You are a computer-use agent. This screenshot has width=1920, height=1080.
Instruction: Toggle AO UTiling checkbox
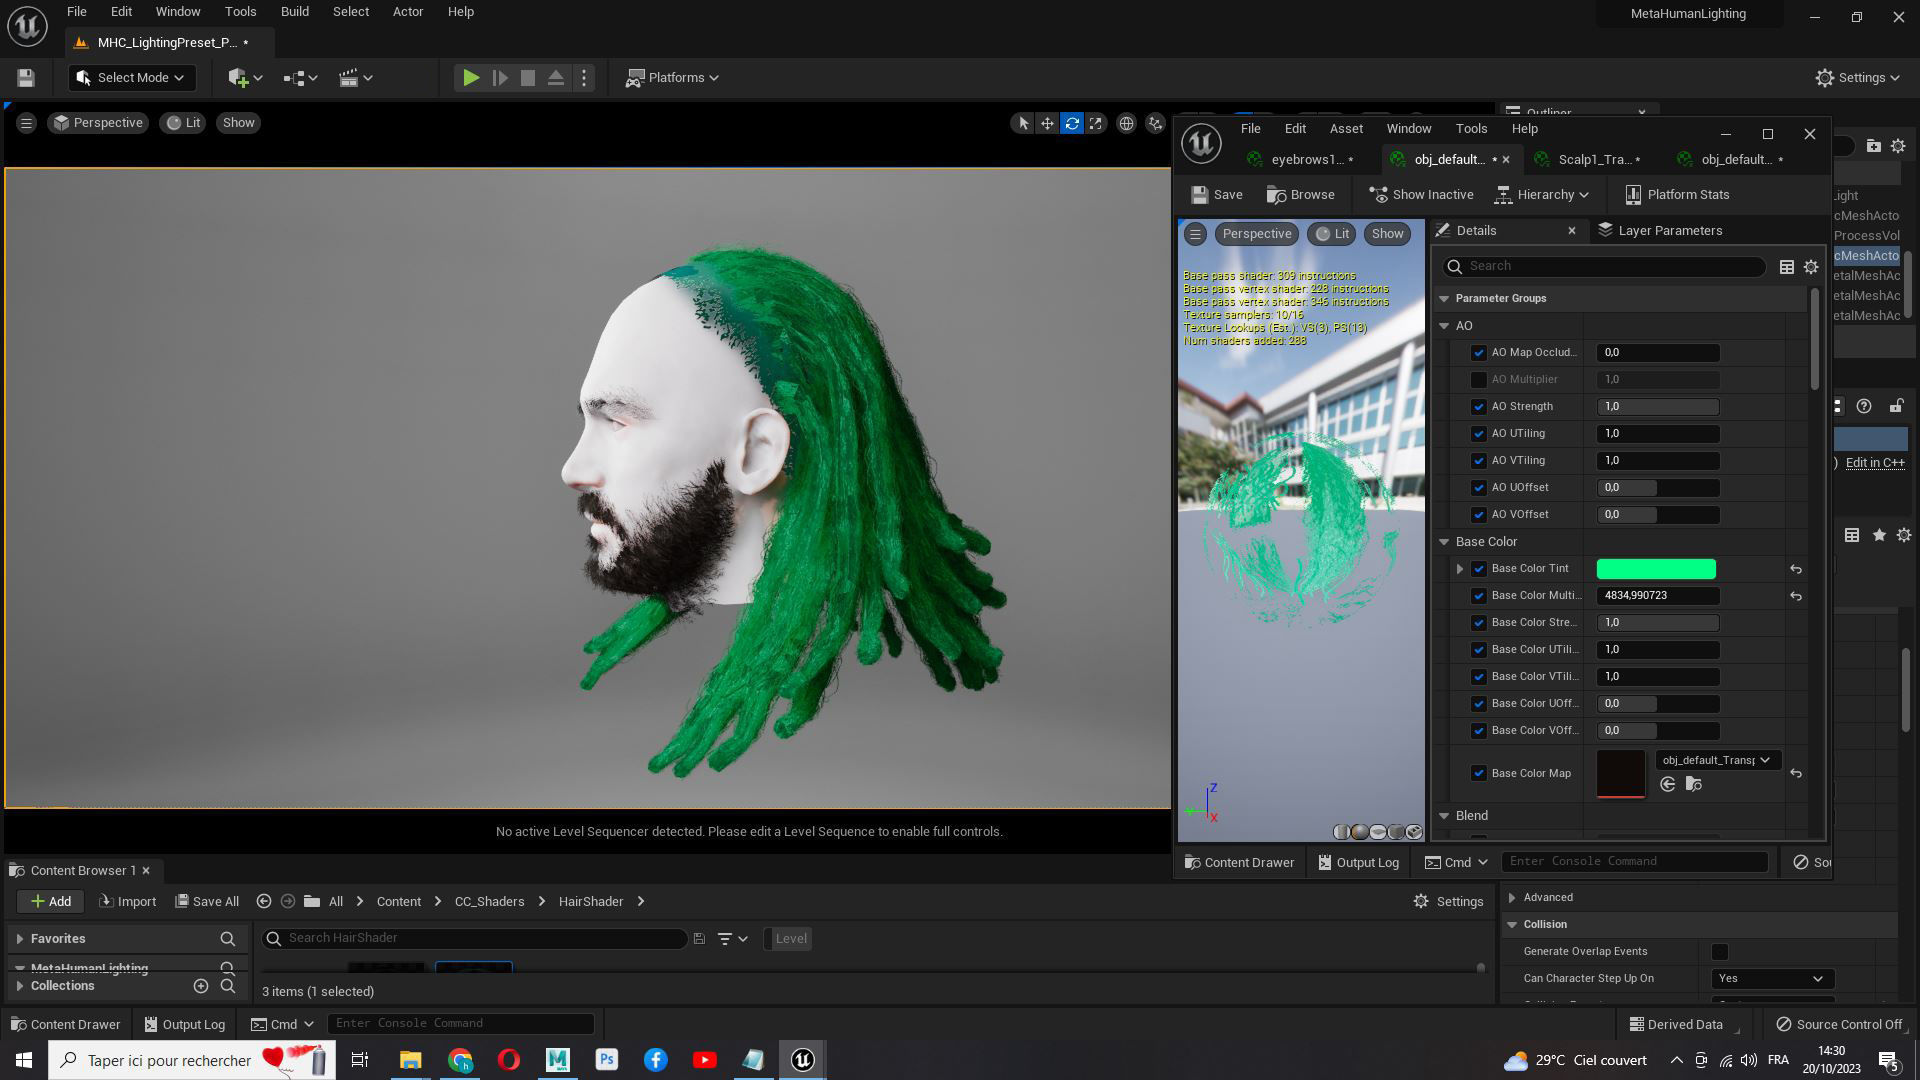point(1479,434)
